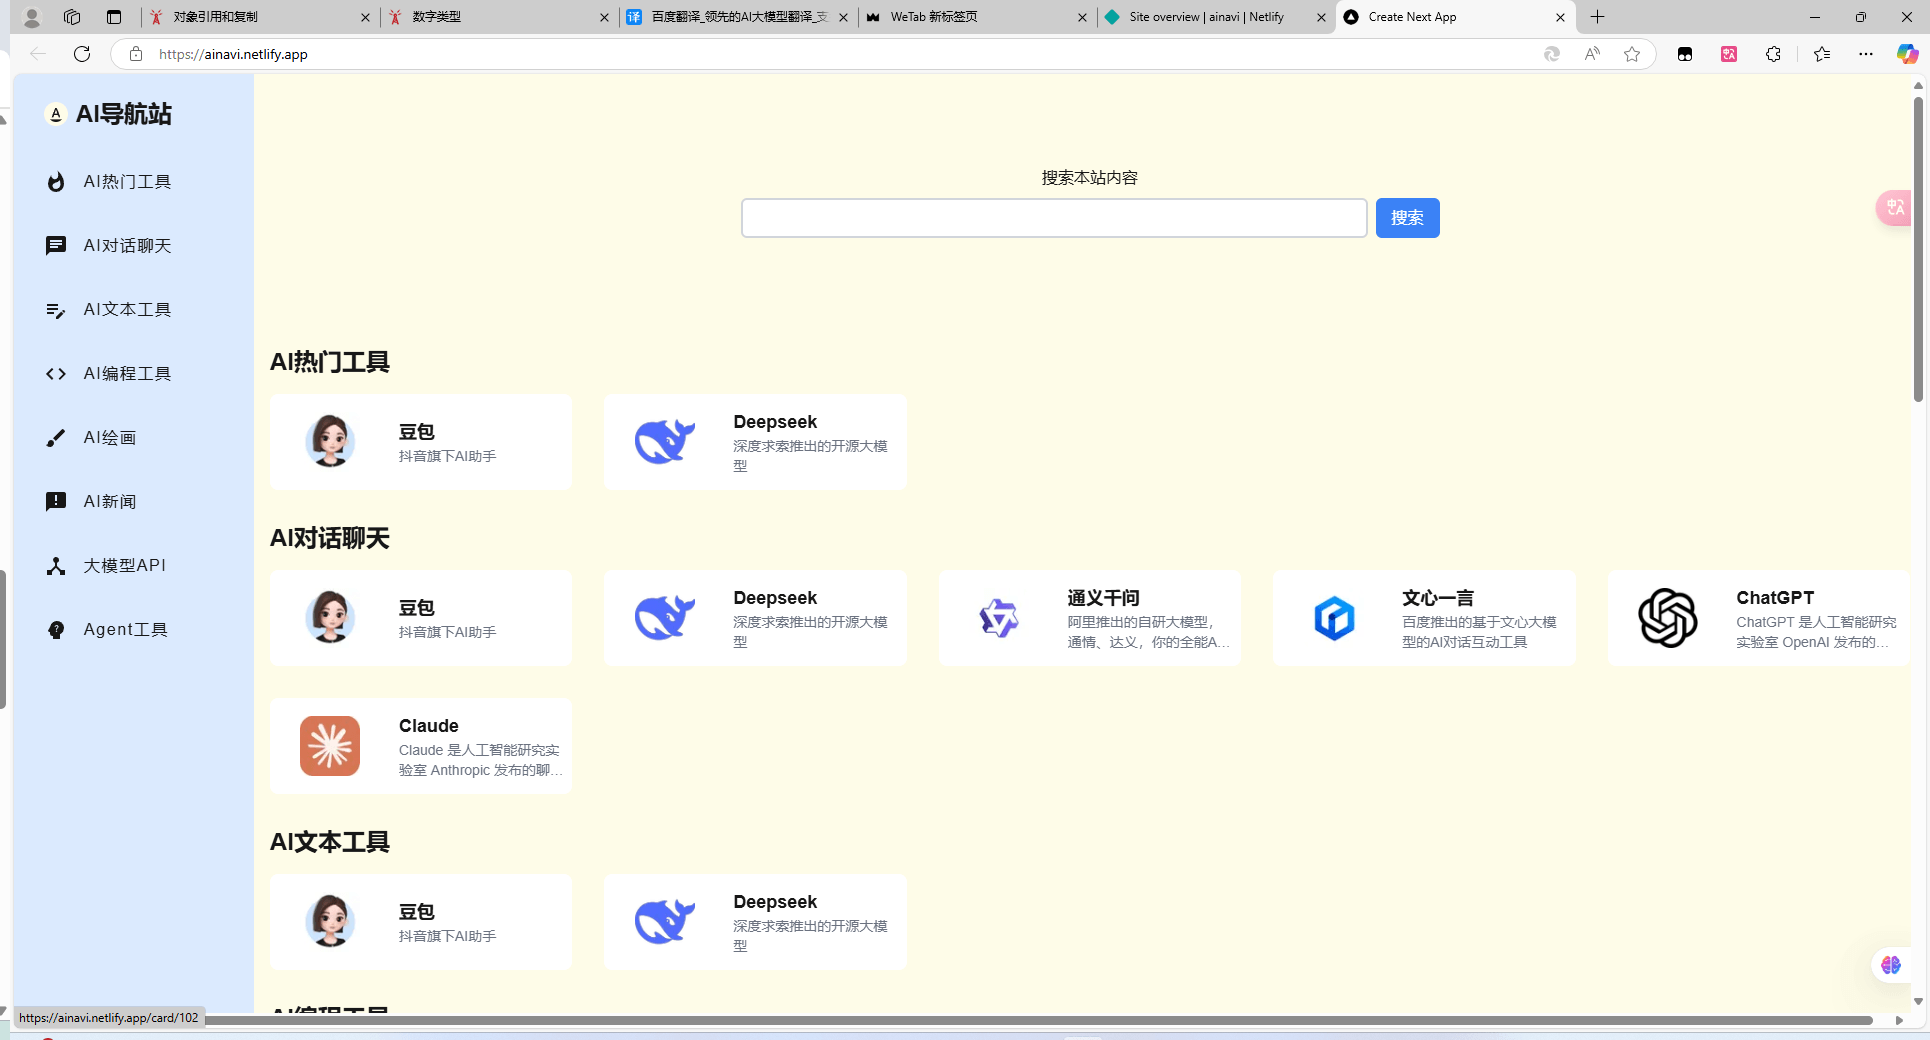Open AI对话聊天 chat bubble icon in sidebar
Screen dimensions: 1930x1040
coord(56,246)
